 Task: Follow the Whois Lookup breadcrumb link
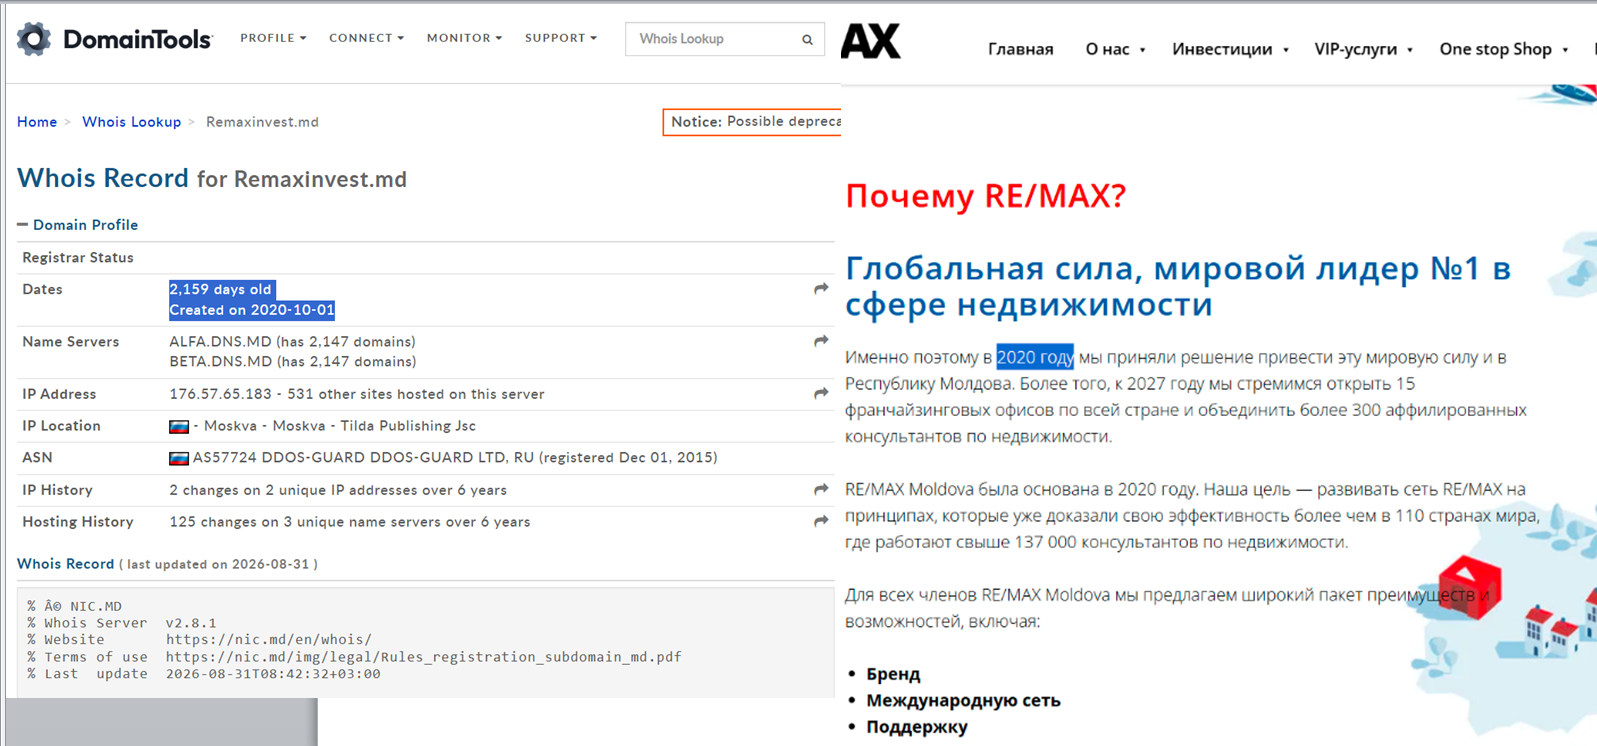131,122
